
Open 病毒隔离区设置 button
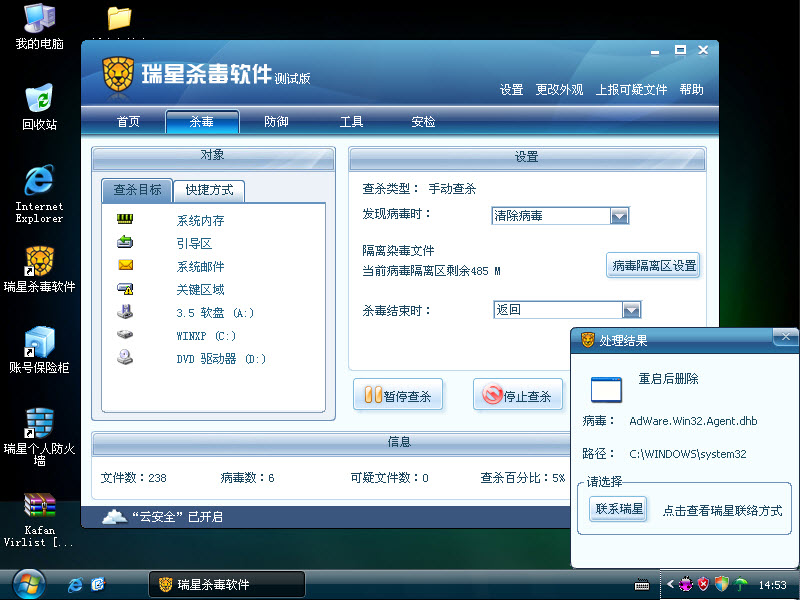(654, 266)
